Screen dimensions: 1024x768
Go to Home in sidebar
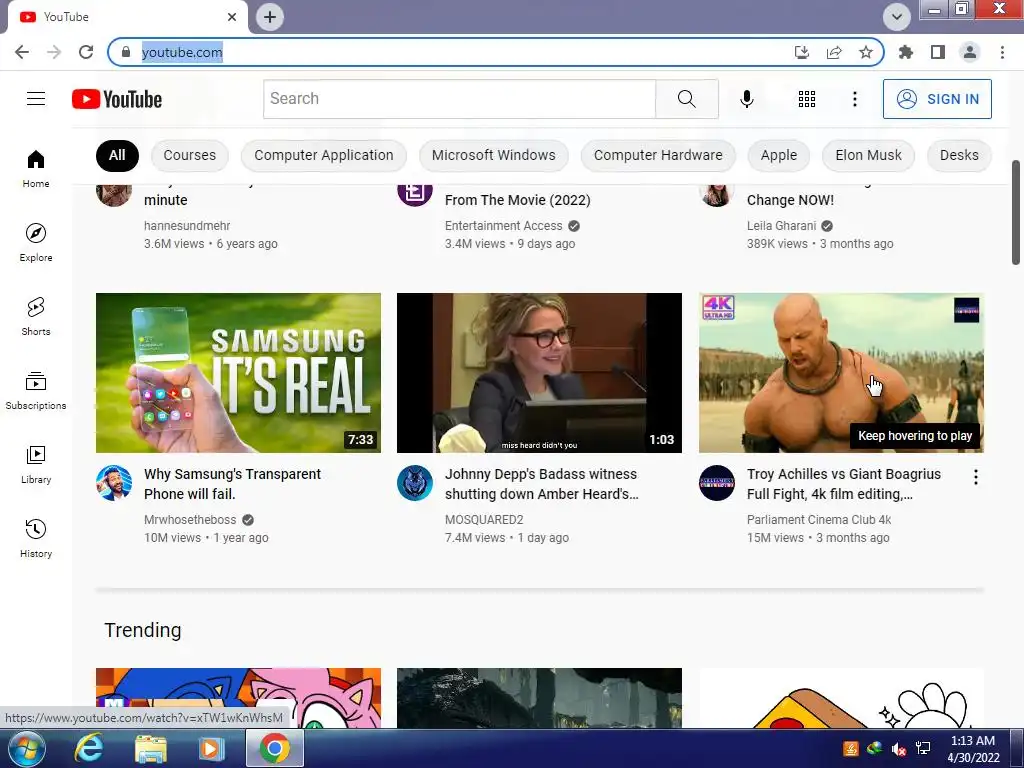click(x=36, y=168)
